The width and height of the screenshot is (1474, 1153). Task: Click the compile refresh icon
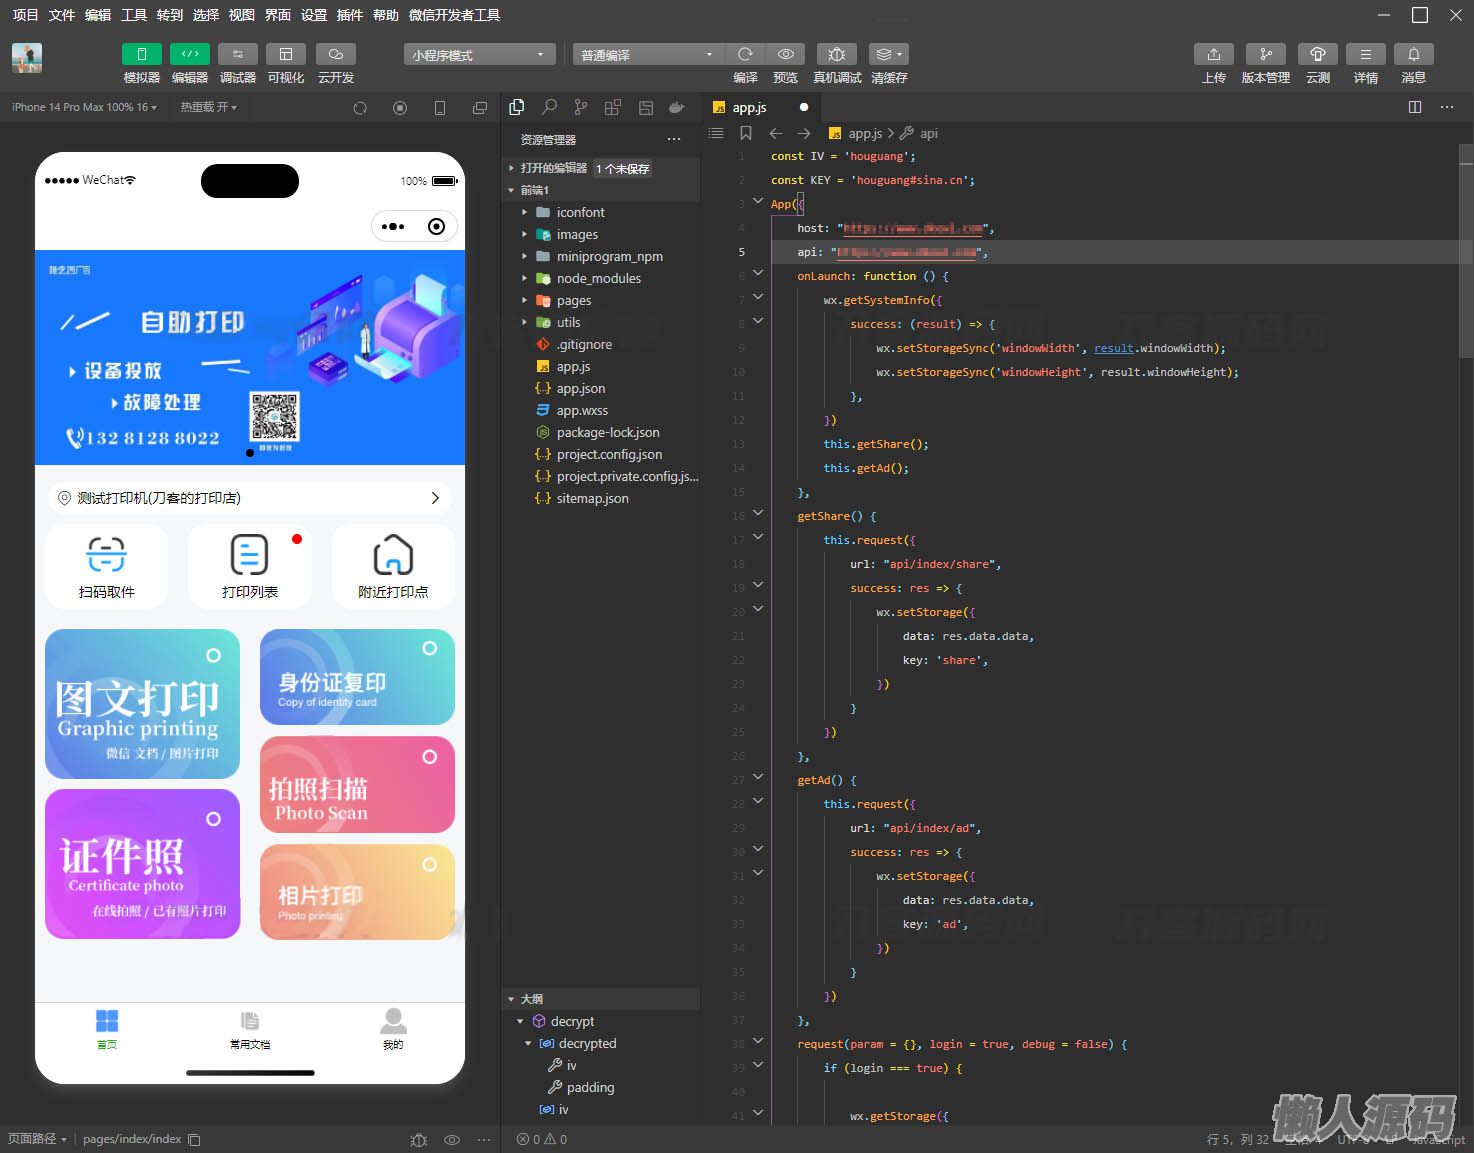click(x=745, y=54)
